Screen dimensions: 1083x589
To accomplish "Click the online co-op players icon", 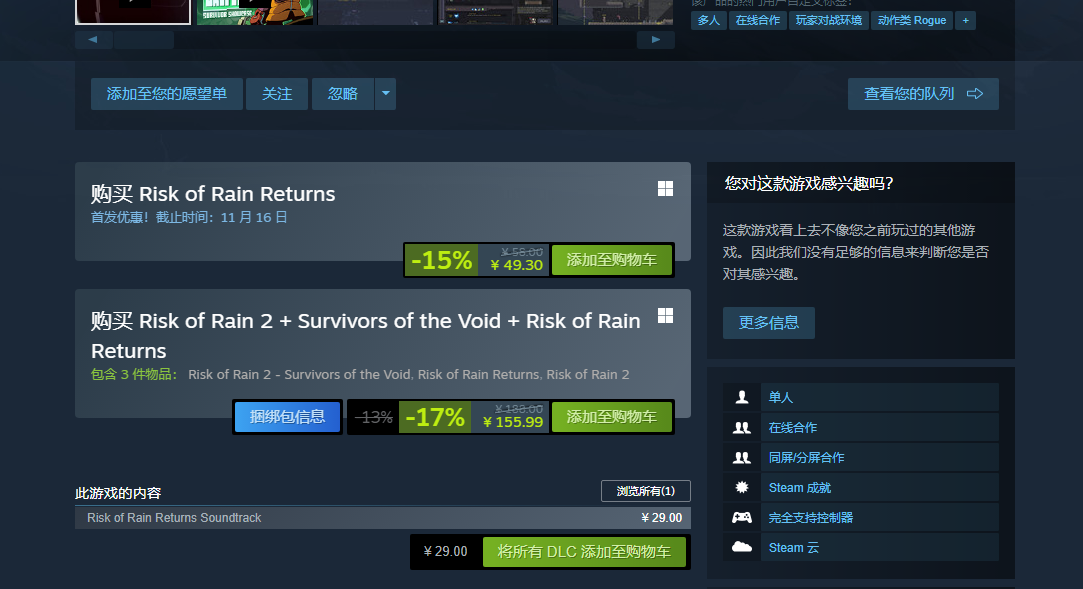I will point(742,427).
